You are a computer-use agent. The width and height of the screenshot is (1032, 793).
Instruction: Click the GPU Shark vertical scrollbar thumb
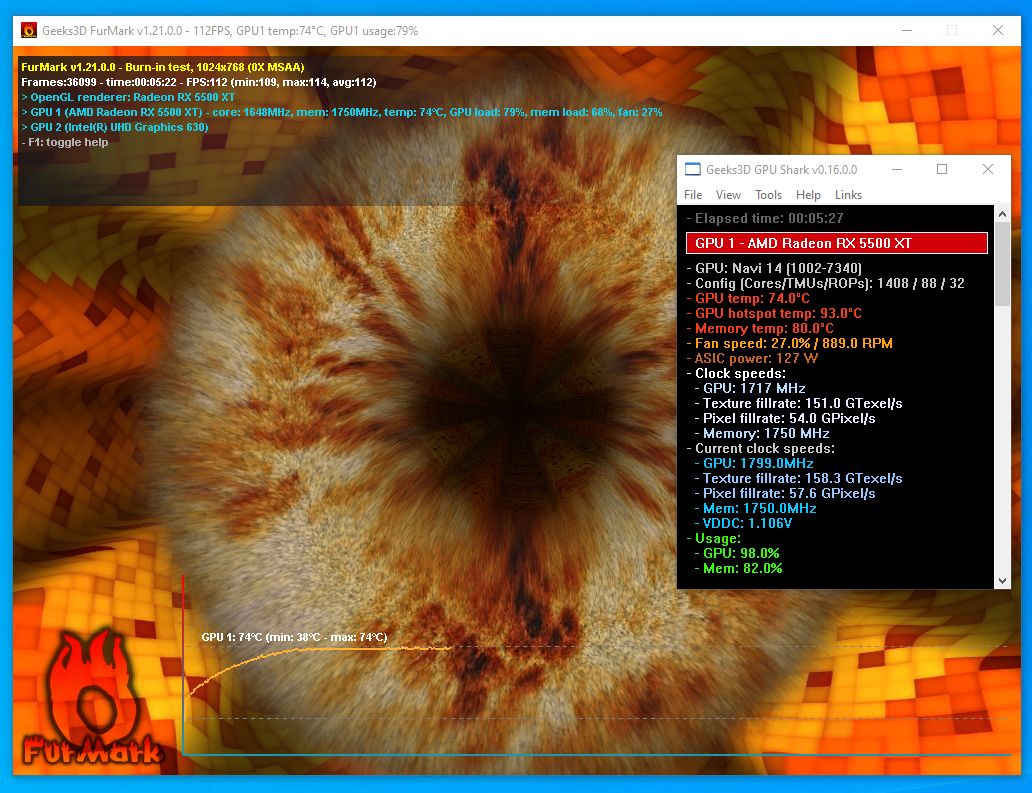[1002, 263]
